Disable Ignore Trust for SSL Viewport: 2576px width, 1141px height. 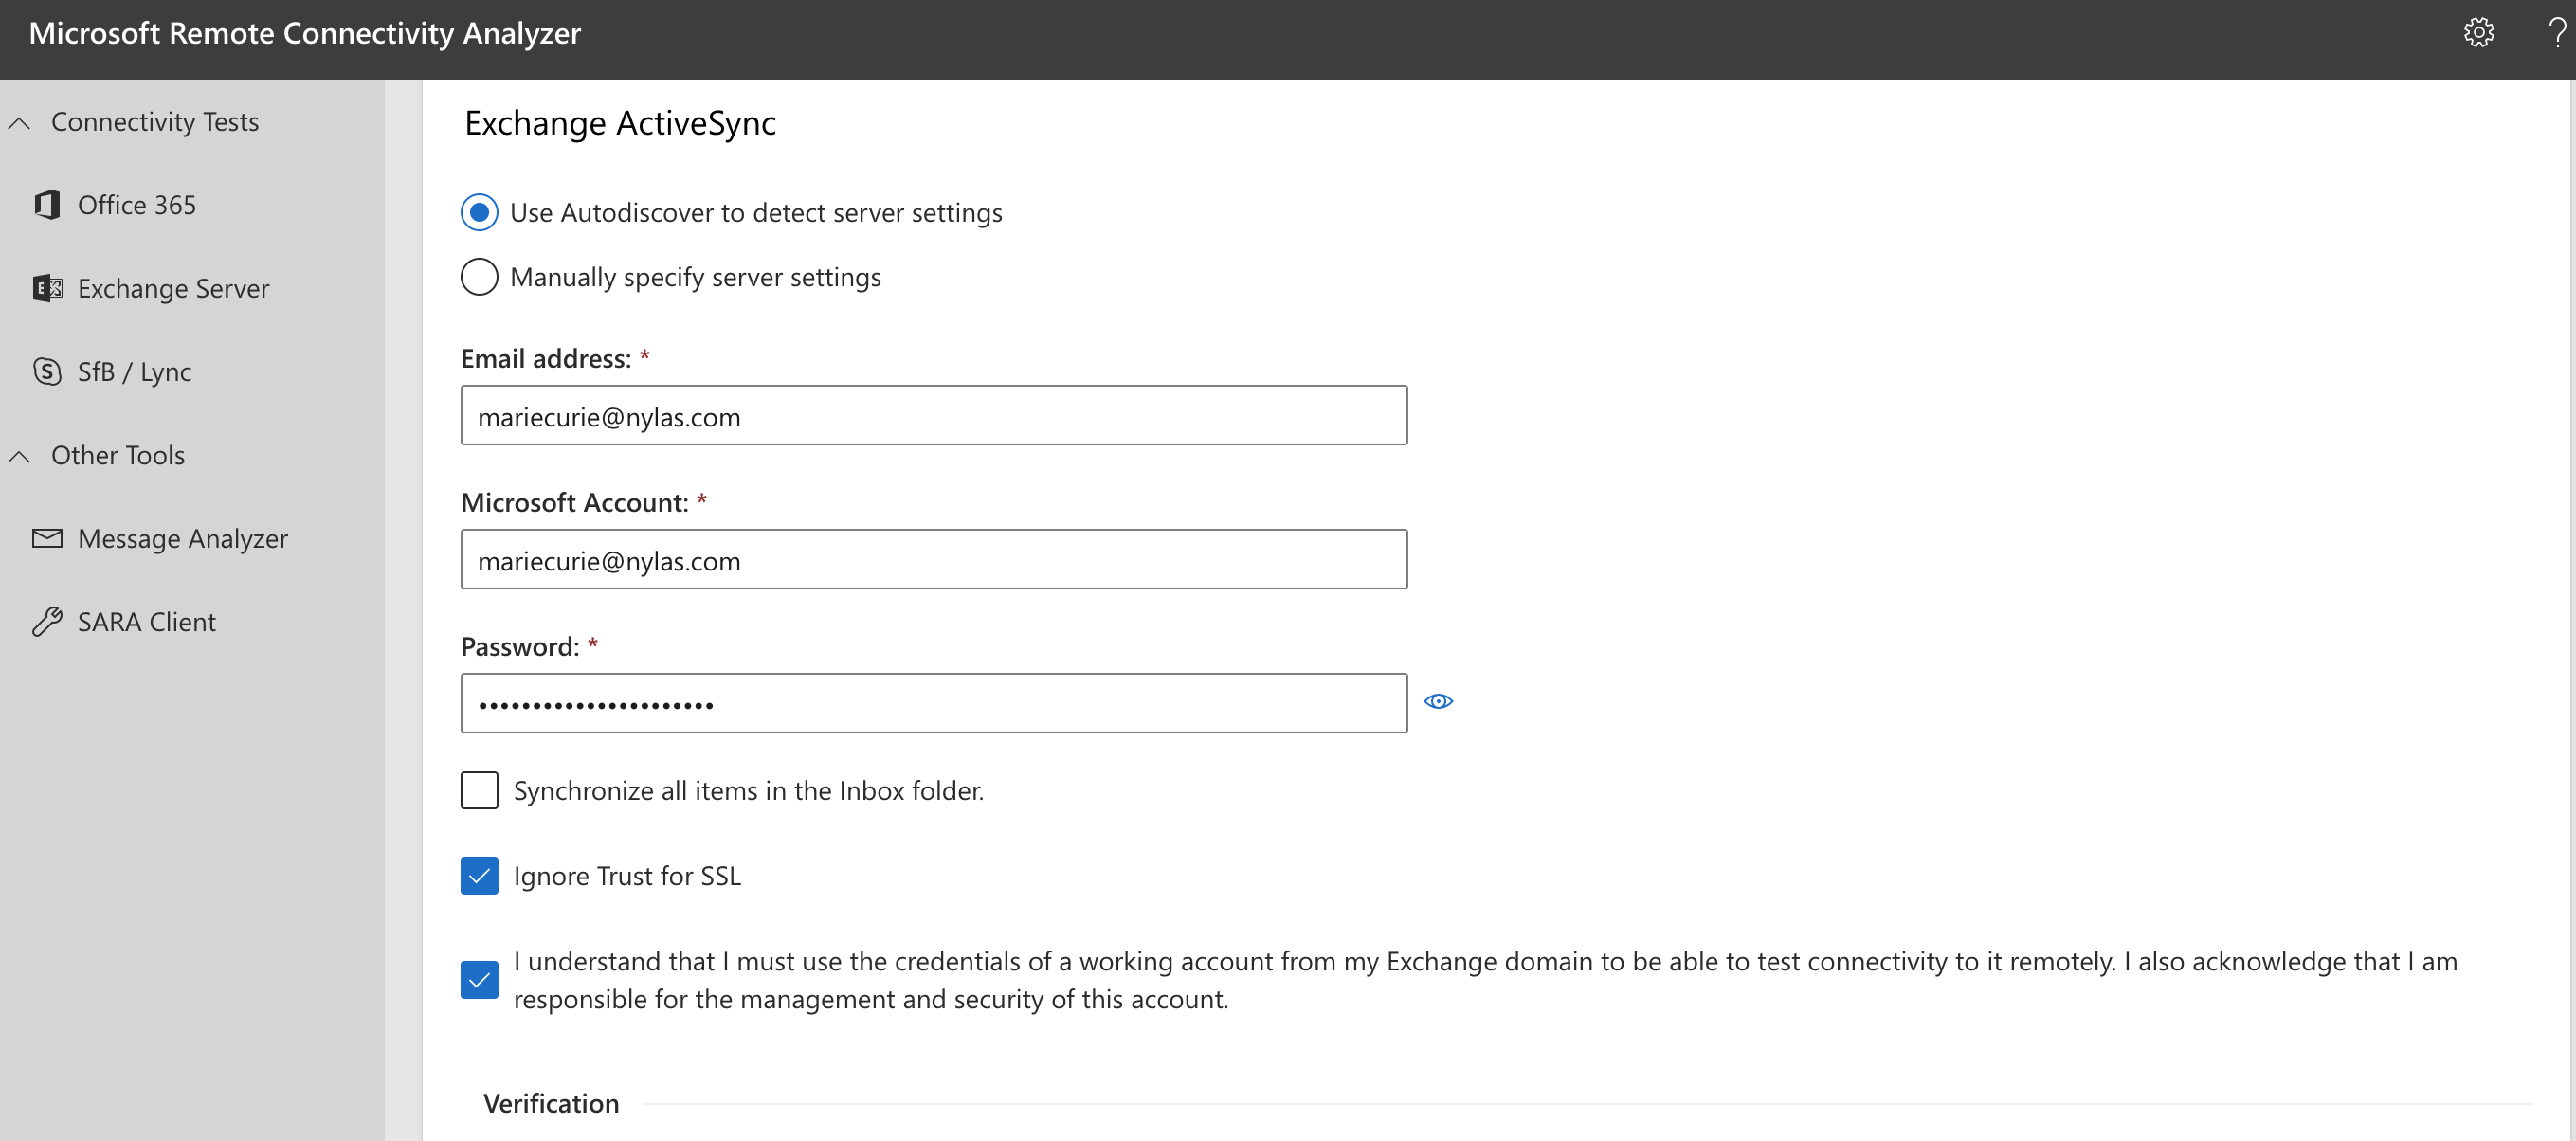[479, 875]
